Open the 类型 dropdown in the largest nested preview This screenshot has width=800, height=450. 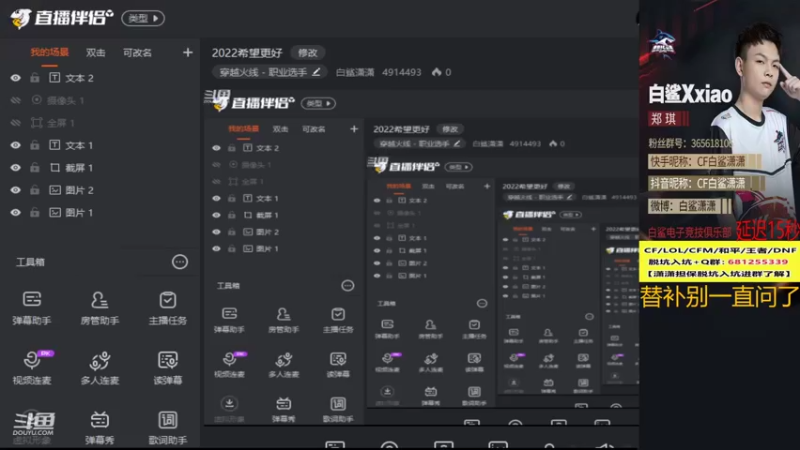[318, 103]
